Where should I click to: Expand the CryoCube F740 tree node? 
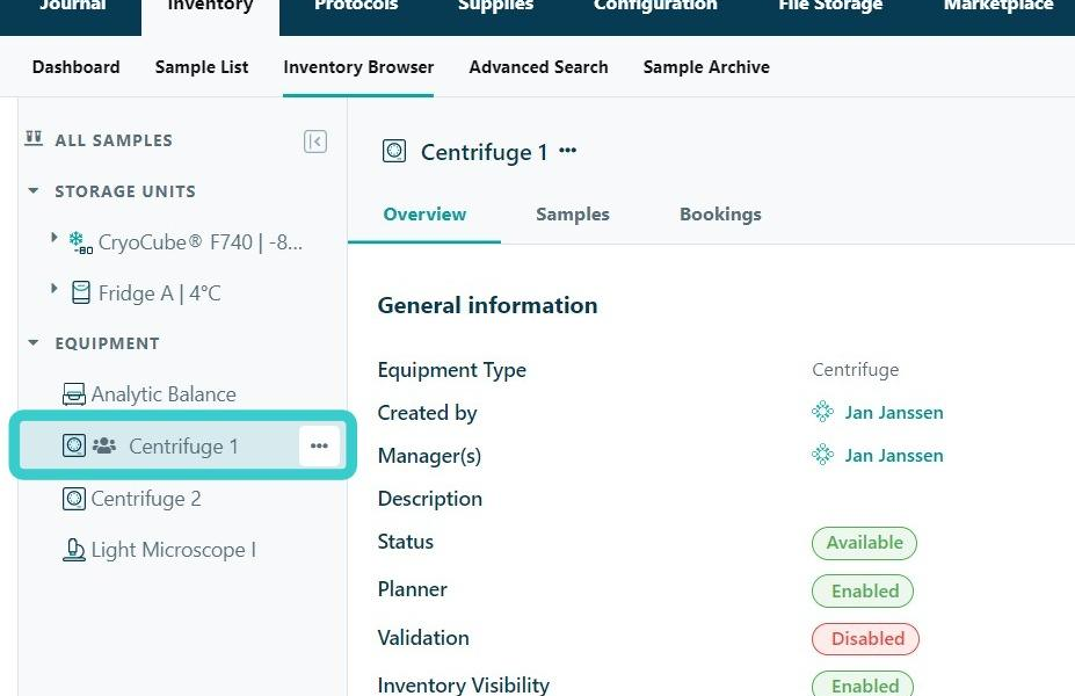coord(54,237)
